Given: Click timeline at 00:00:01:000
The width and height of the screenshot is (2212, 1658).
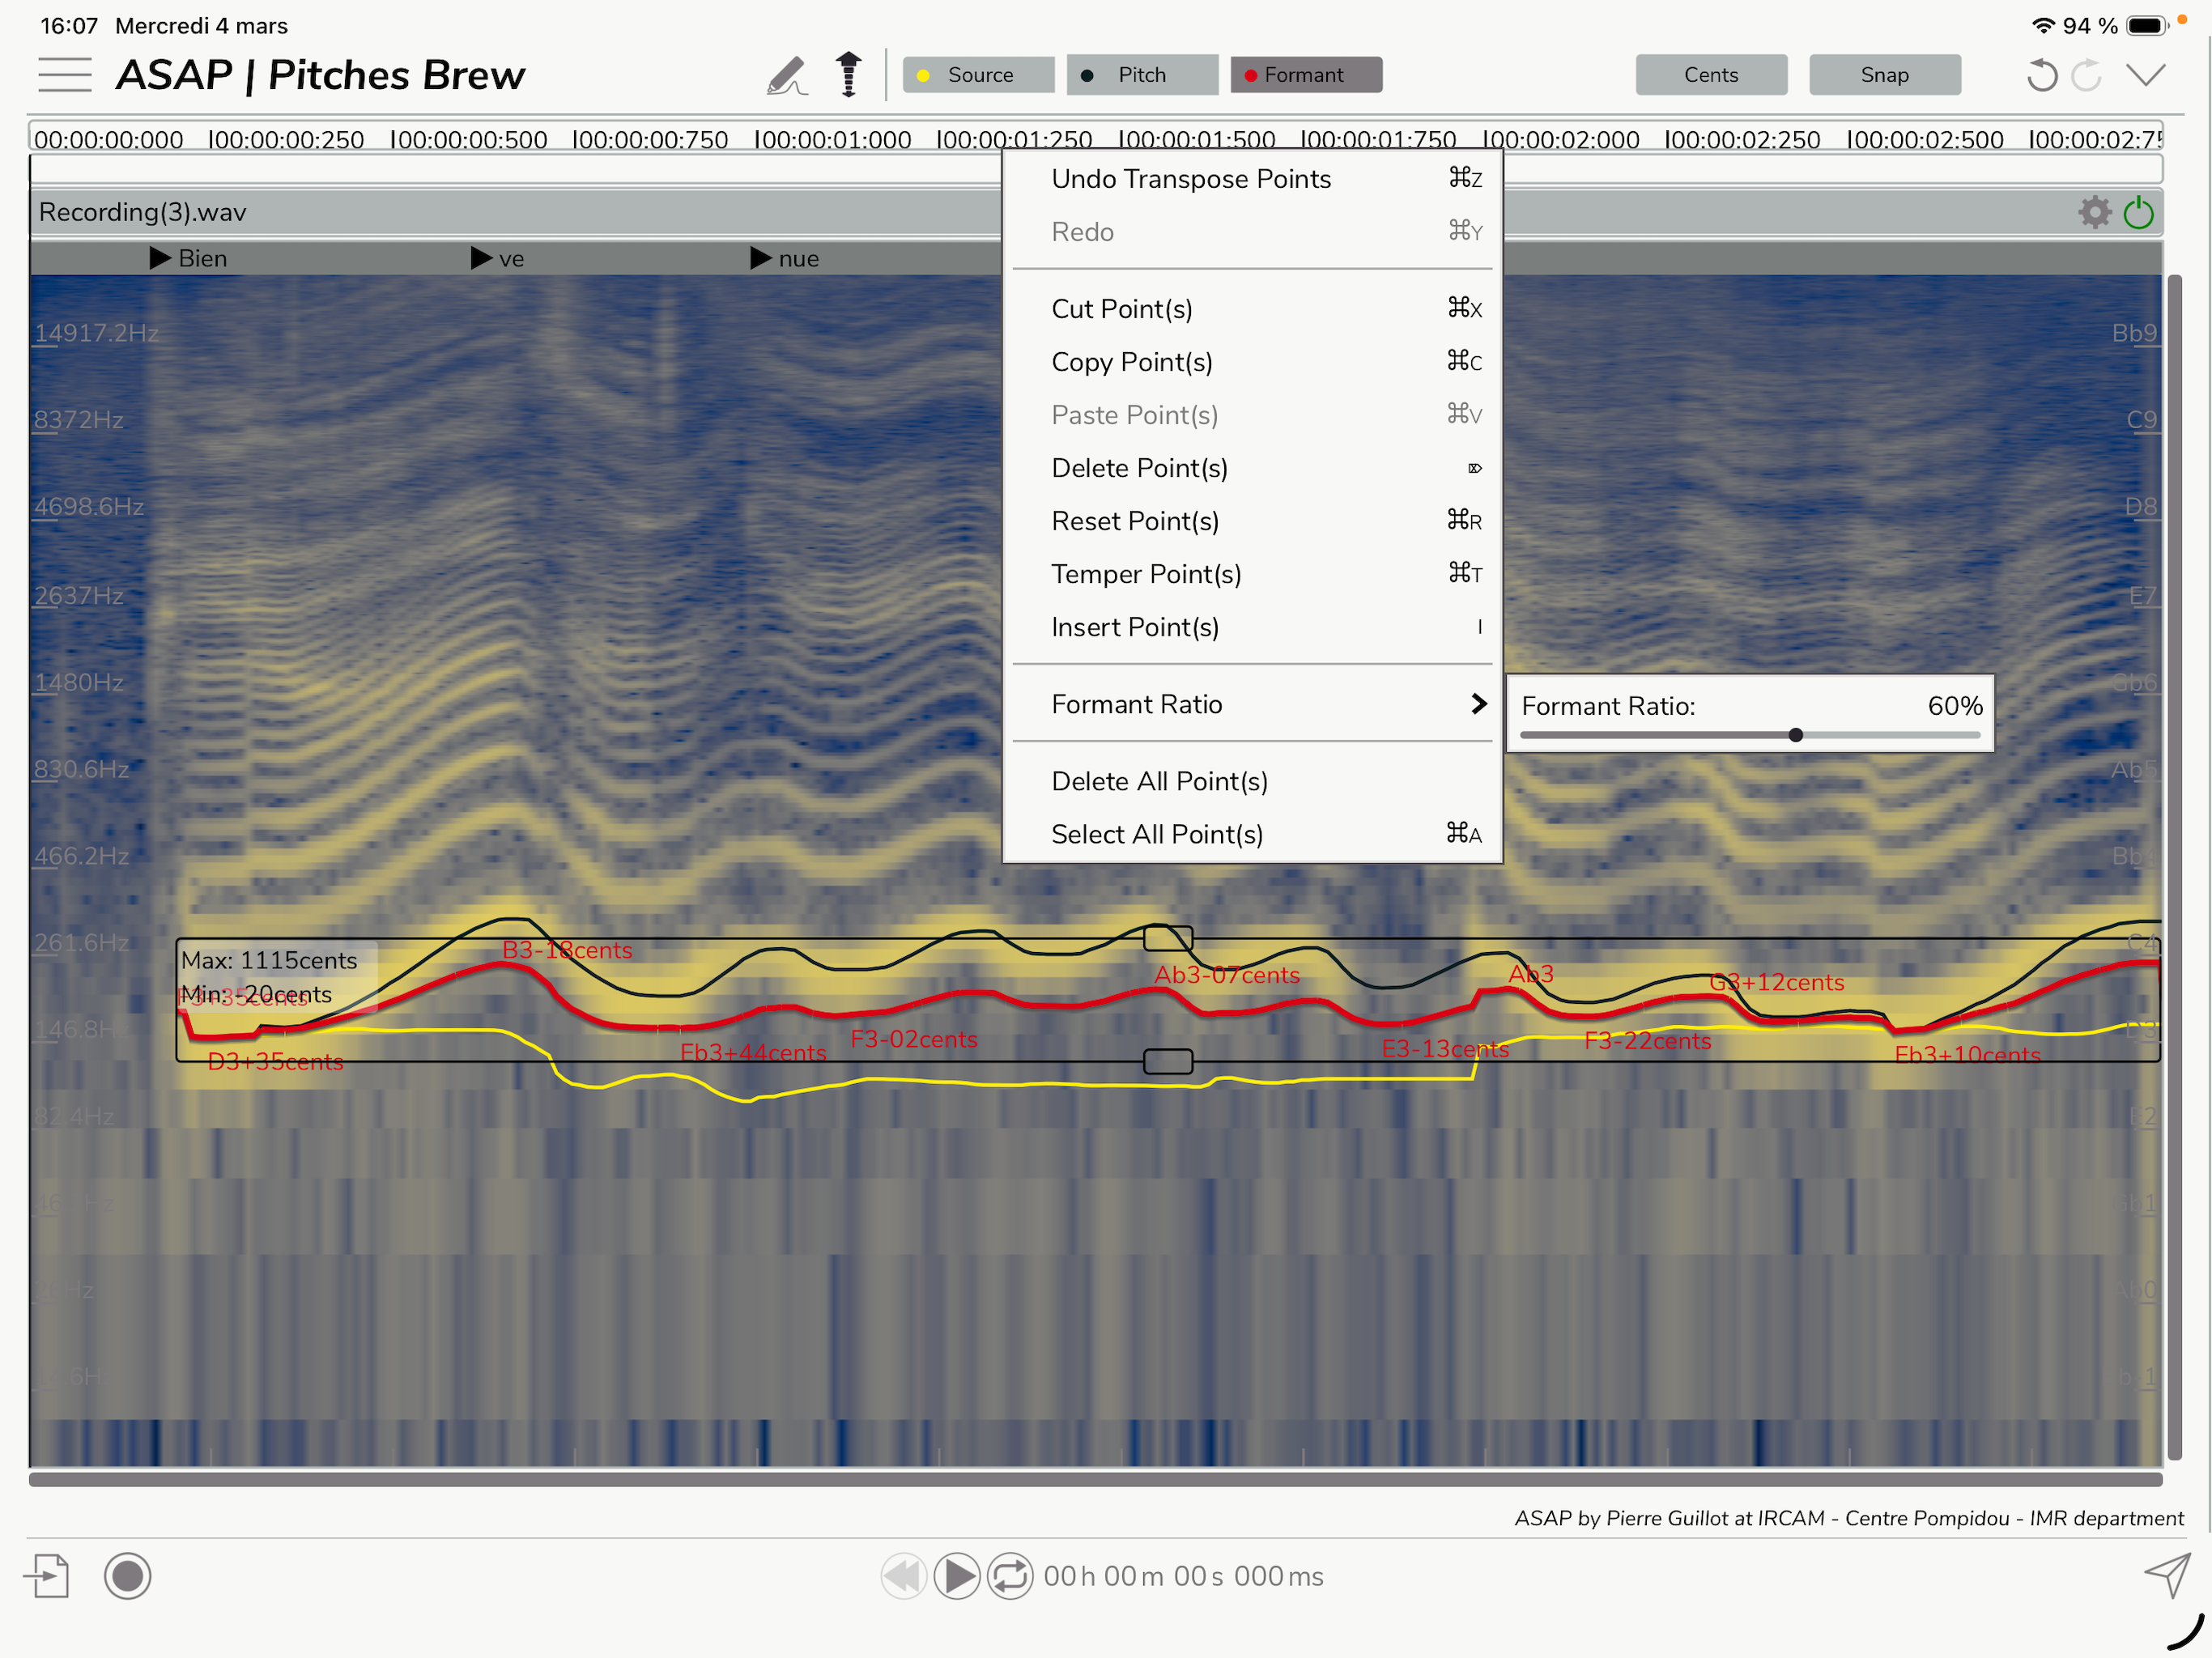Looking at the screenshot, I should tap(833, 139).
